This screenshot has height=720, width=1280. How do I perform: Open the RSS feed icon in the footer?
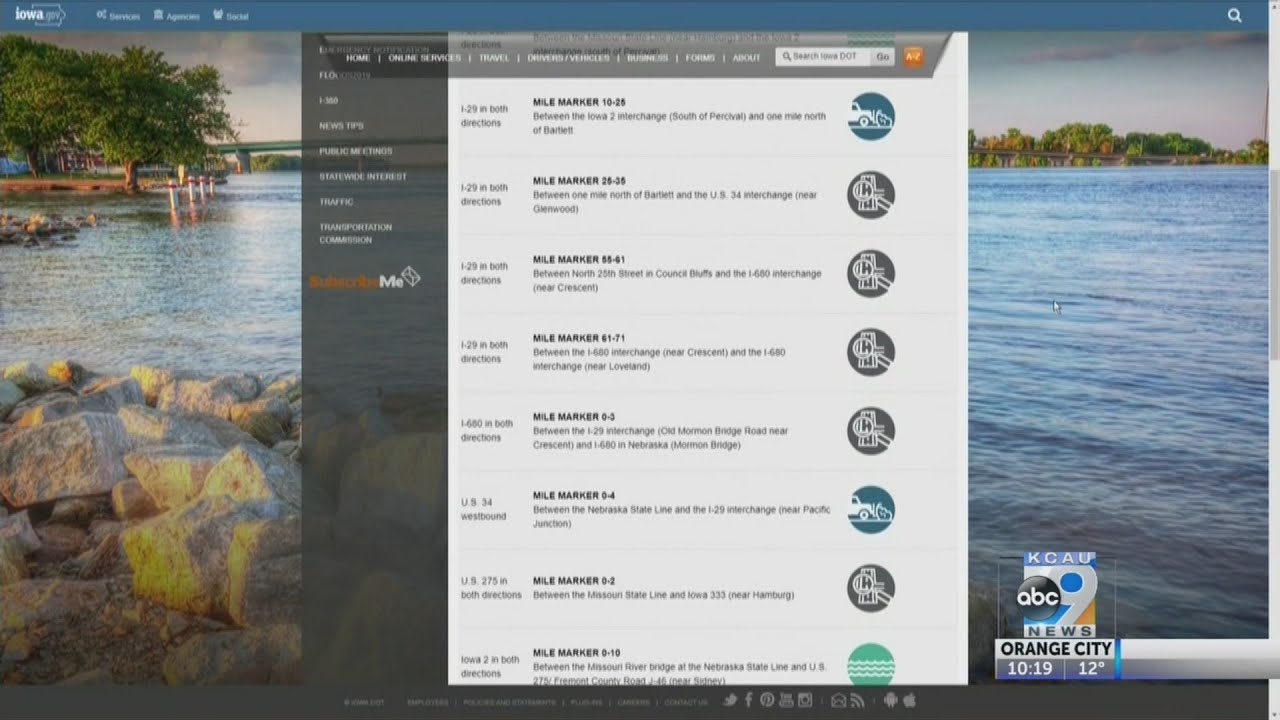coord(859,700)
